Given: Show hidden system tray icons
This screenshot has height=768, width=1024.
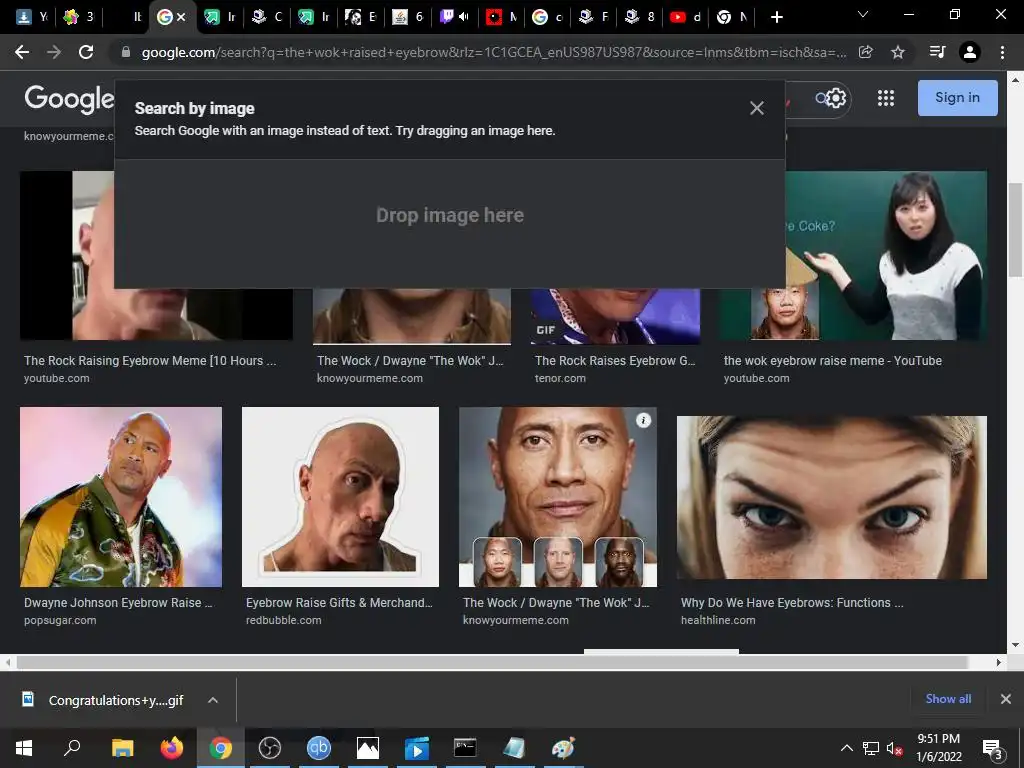Looking at the screenshot, I should click(x=846, y=748).
